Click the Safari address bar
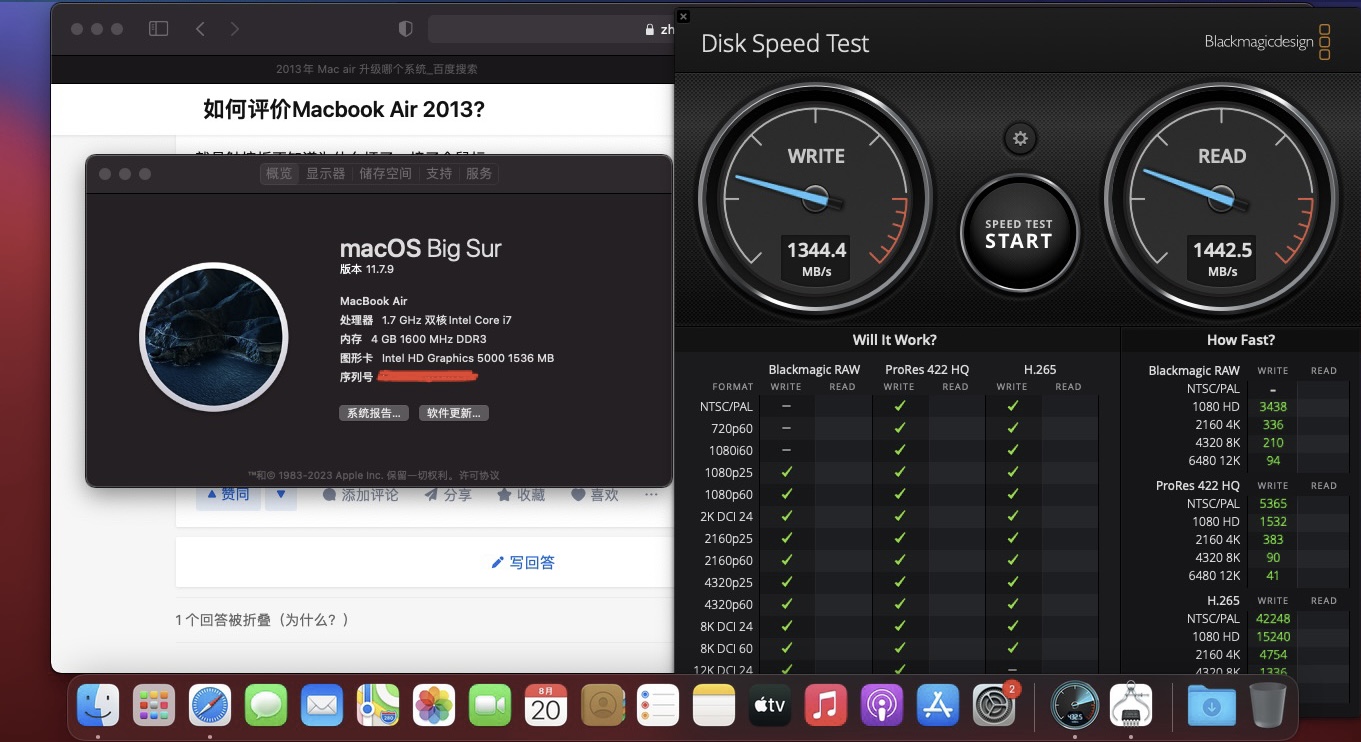Viewport: 1361px width, 742px height. pyautogui.click(x=551, y=29)
